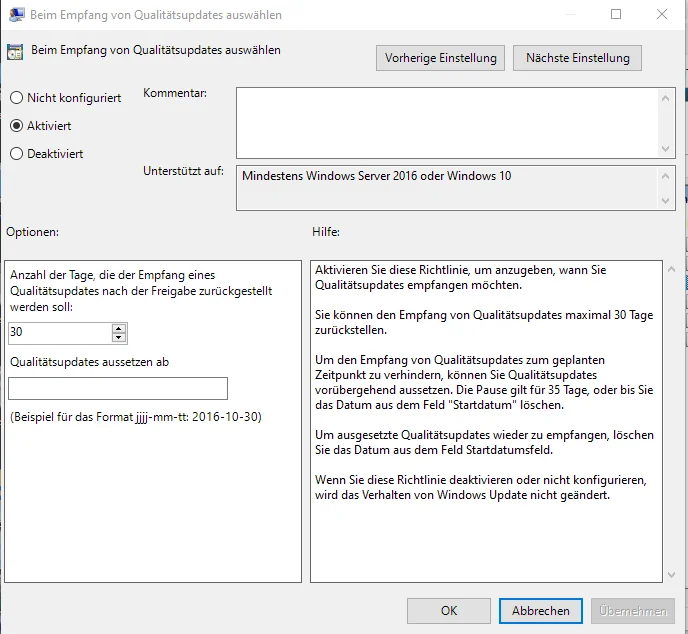The width and height of the screenshot is (688, 634).
Task: Confirm with the OK button
Action: tap(449, 611)
